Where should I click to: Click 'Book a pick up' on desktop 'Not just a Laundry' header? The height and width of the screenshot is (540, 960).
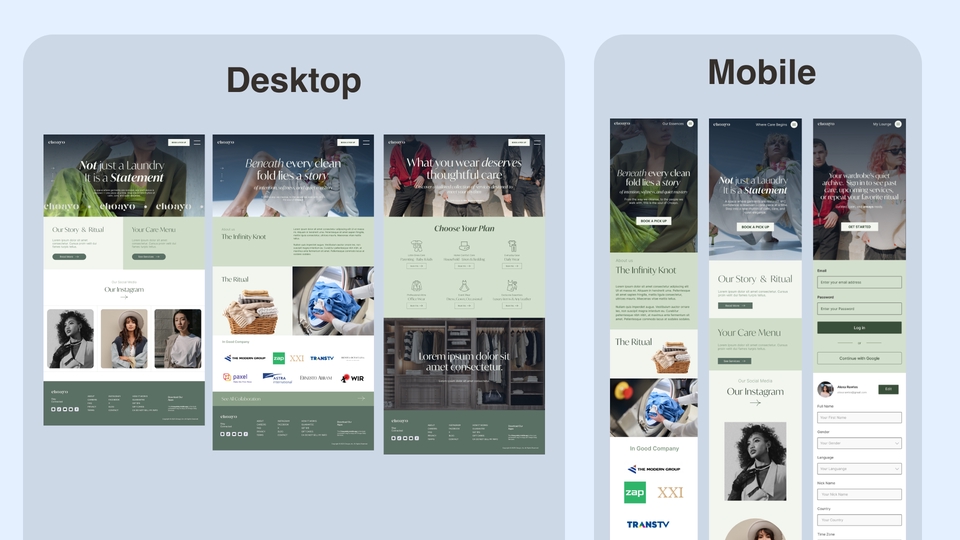[x=179, y=142]
